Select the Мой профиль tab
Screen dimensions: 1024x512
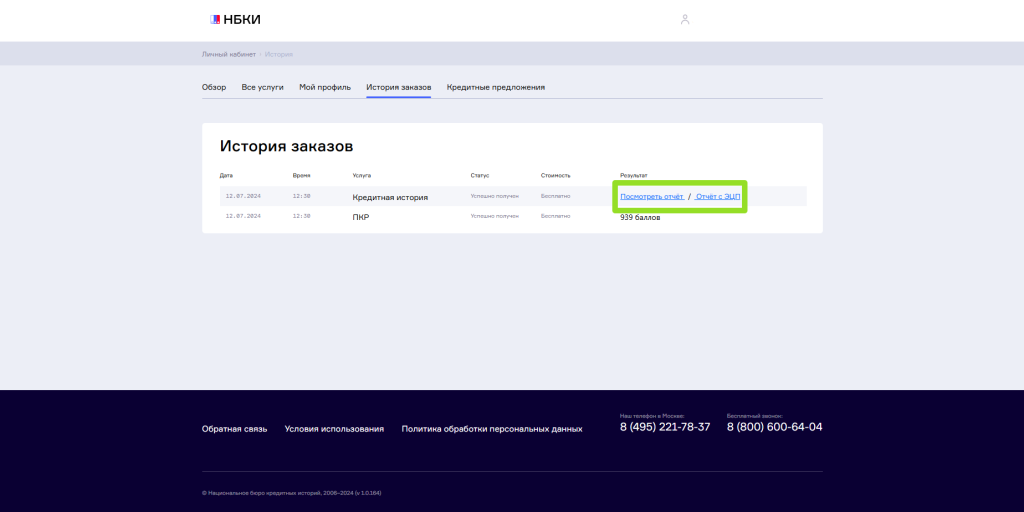[325, 87]
